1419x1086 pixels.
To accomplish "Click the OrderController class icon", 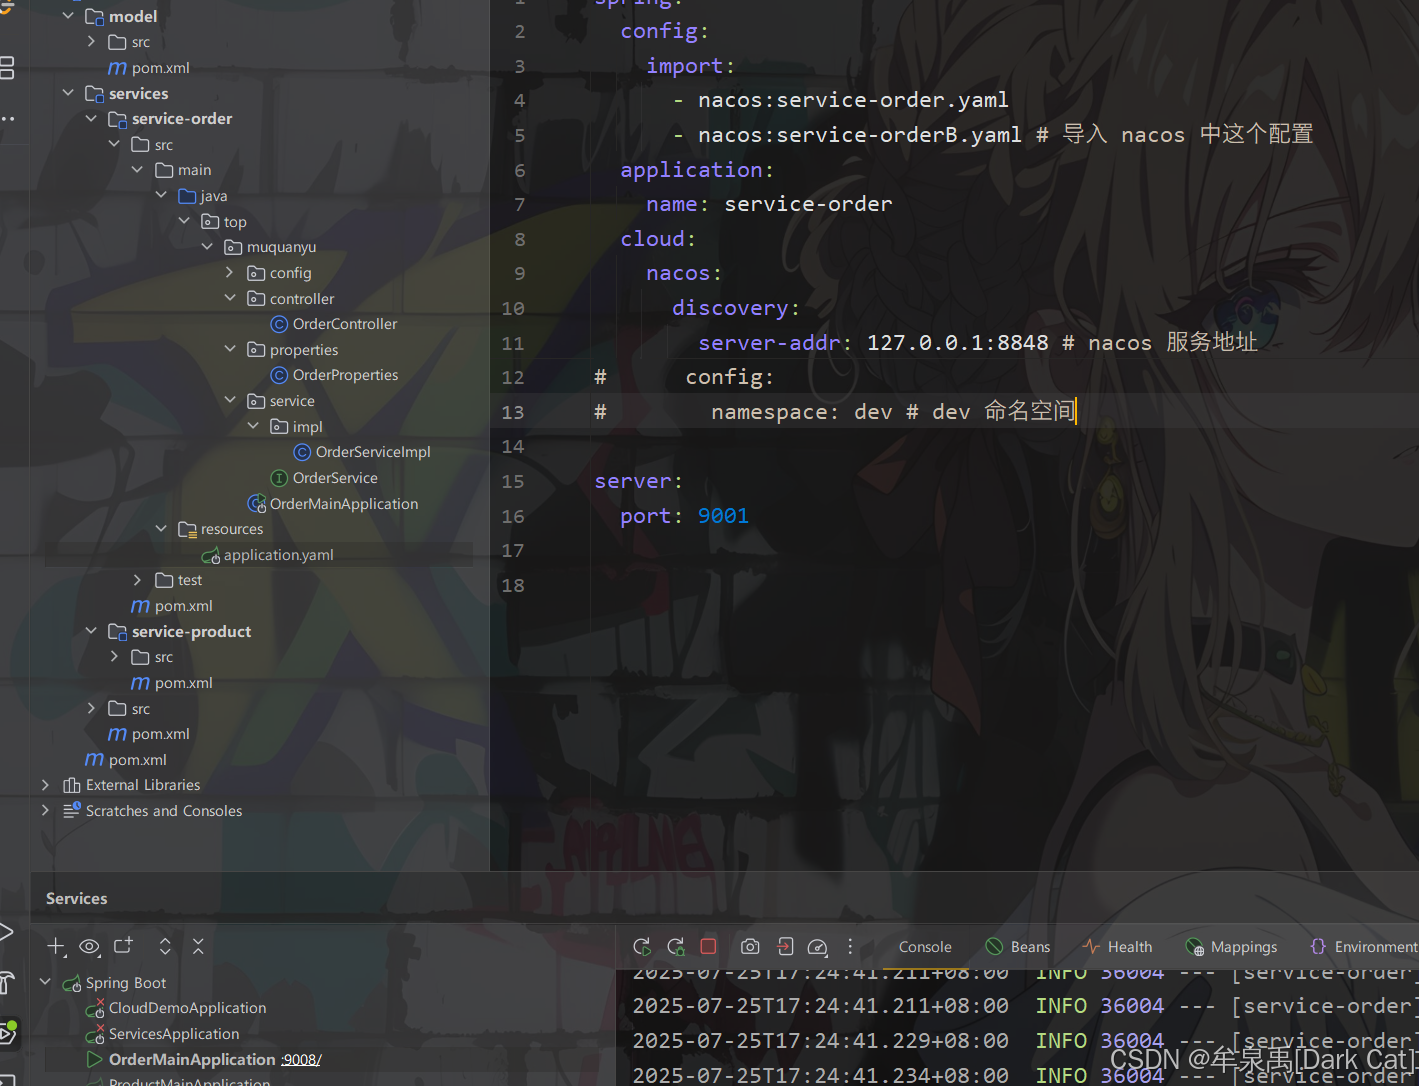I will click(280, 324).
